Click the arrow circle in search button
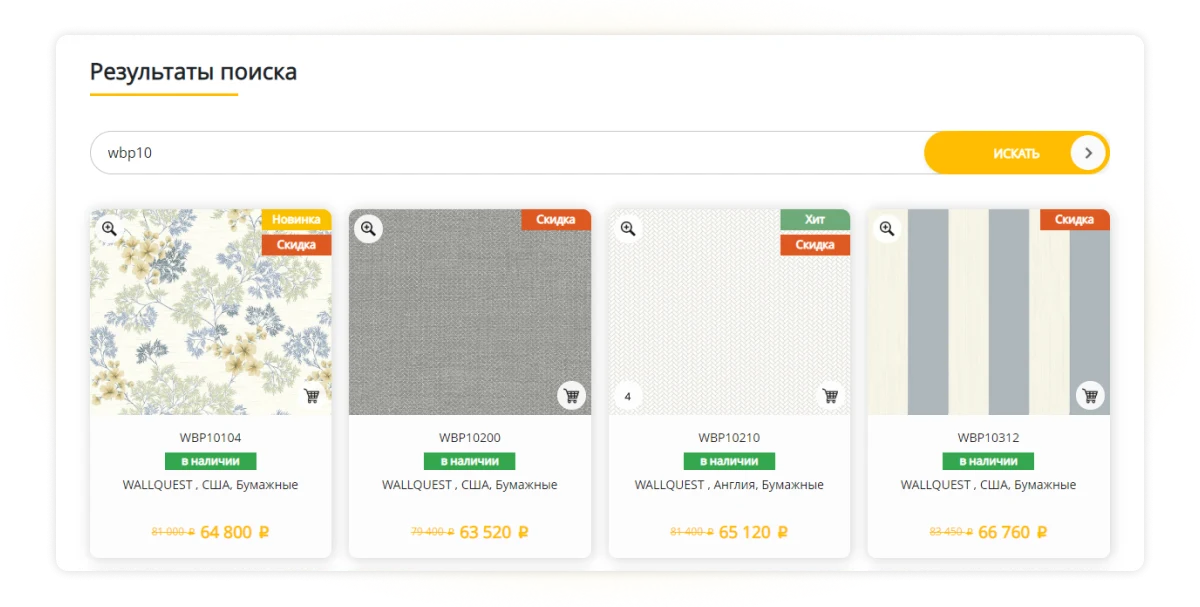Image resolution: width=1200 pixels, height=607 pixels. tap(1088, 153)
